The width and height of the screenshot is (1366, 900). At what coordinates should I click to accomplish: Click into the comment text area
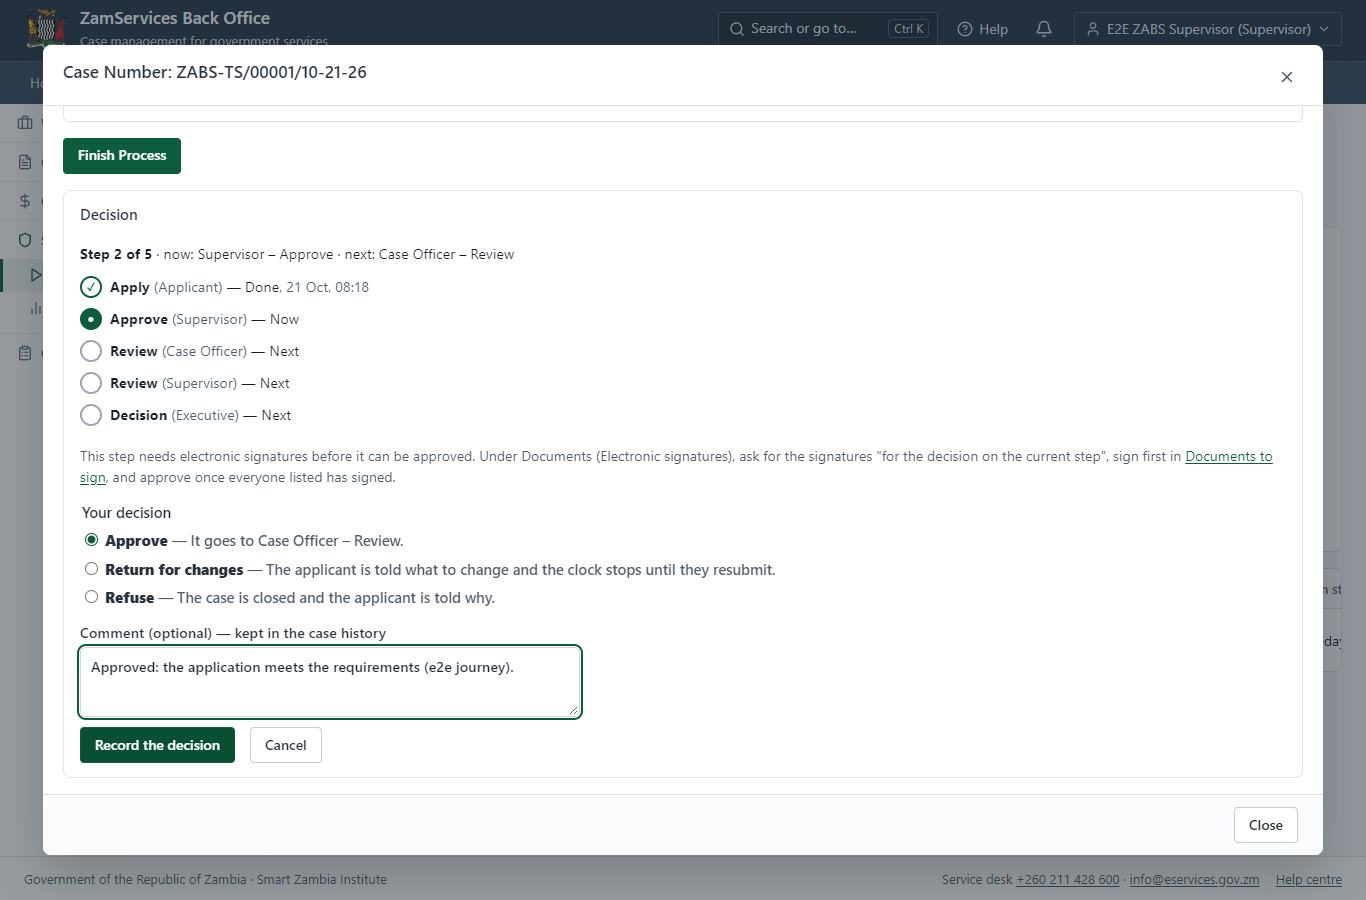click(x=330, y=682)
